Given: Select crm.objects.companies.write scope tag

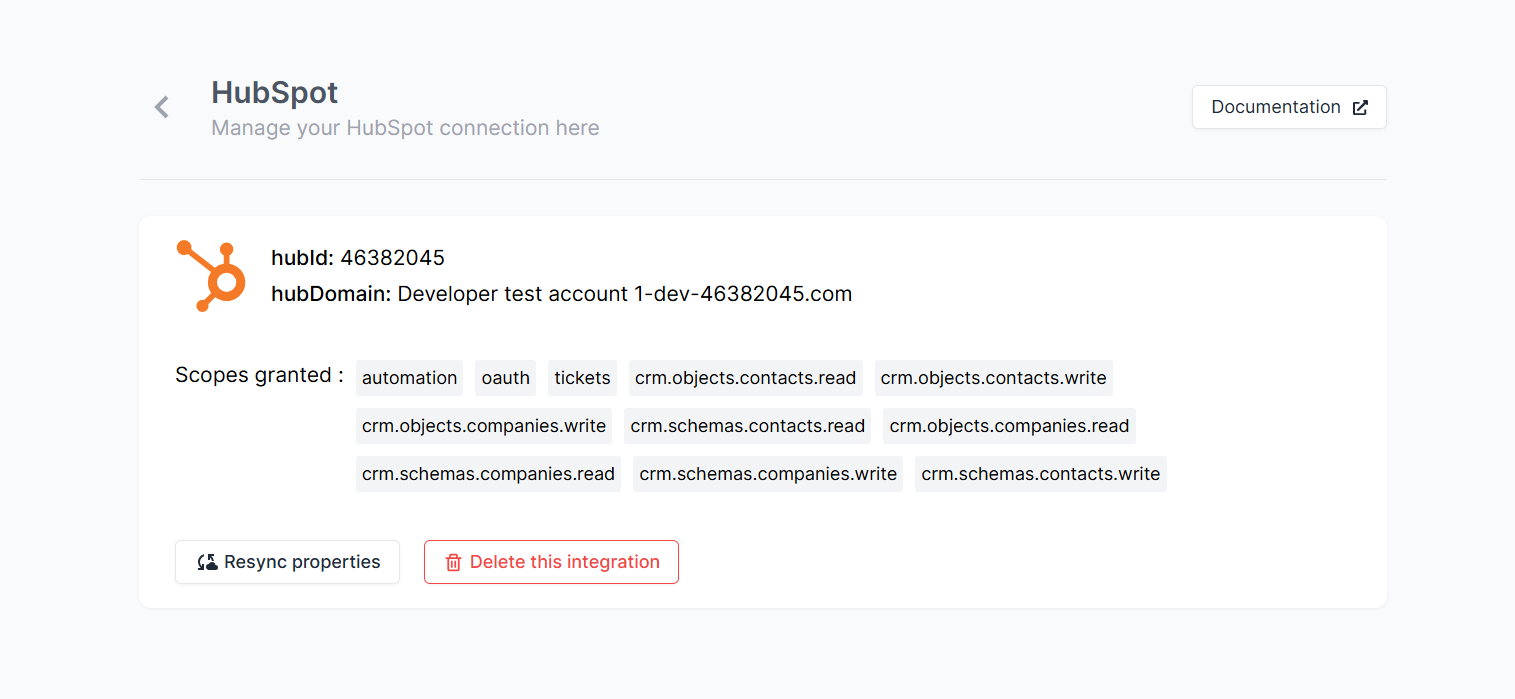Looking at the screenshot, I should point(484,426).
